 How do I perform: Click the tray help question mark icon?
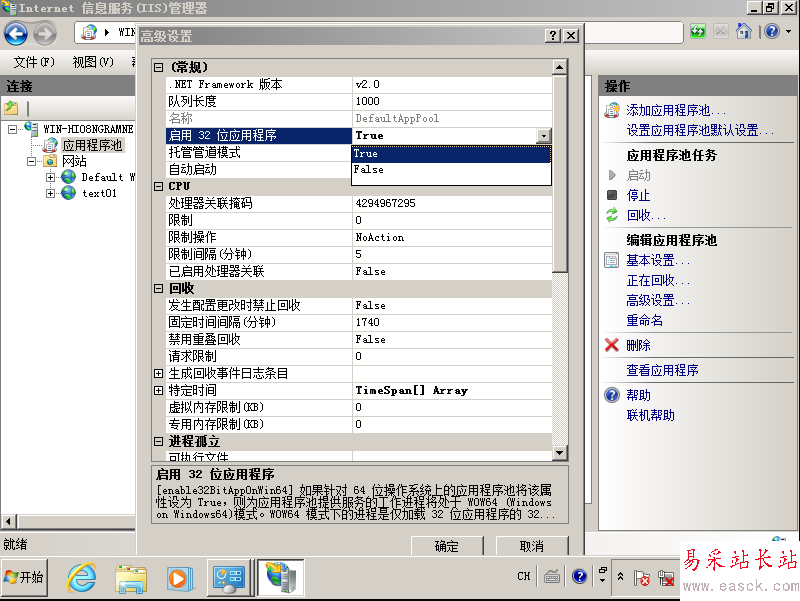click(x=580, y=577)
